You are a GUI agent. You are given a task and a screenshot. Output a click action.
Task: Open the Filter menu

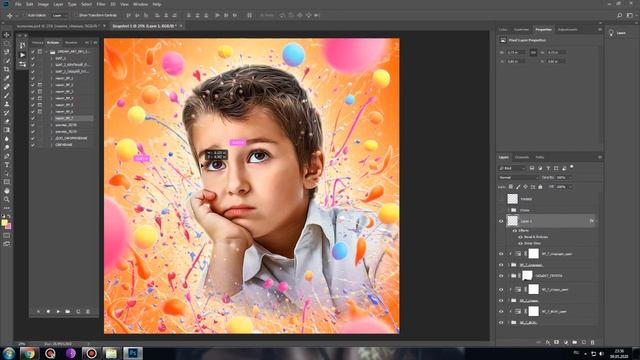pyautogui.click(x=101, y=4)
